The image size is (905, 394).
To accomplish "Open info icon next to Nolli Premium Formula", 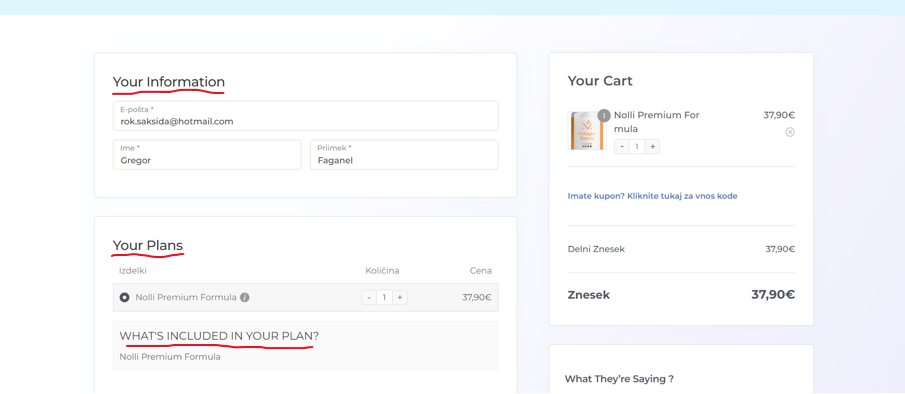I will (x=245, y=298).
